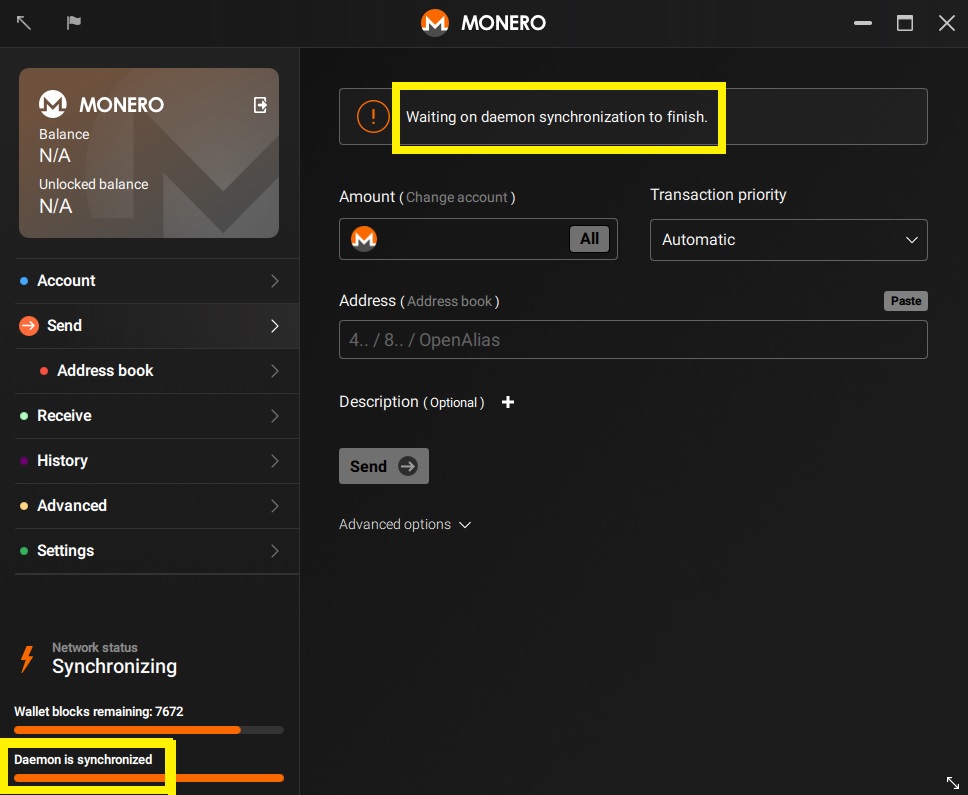Screen dimensions: 968x795
Task: Click the window resize grip icon
Action: (953, 782)
